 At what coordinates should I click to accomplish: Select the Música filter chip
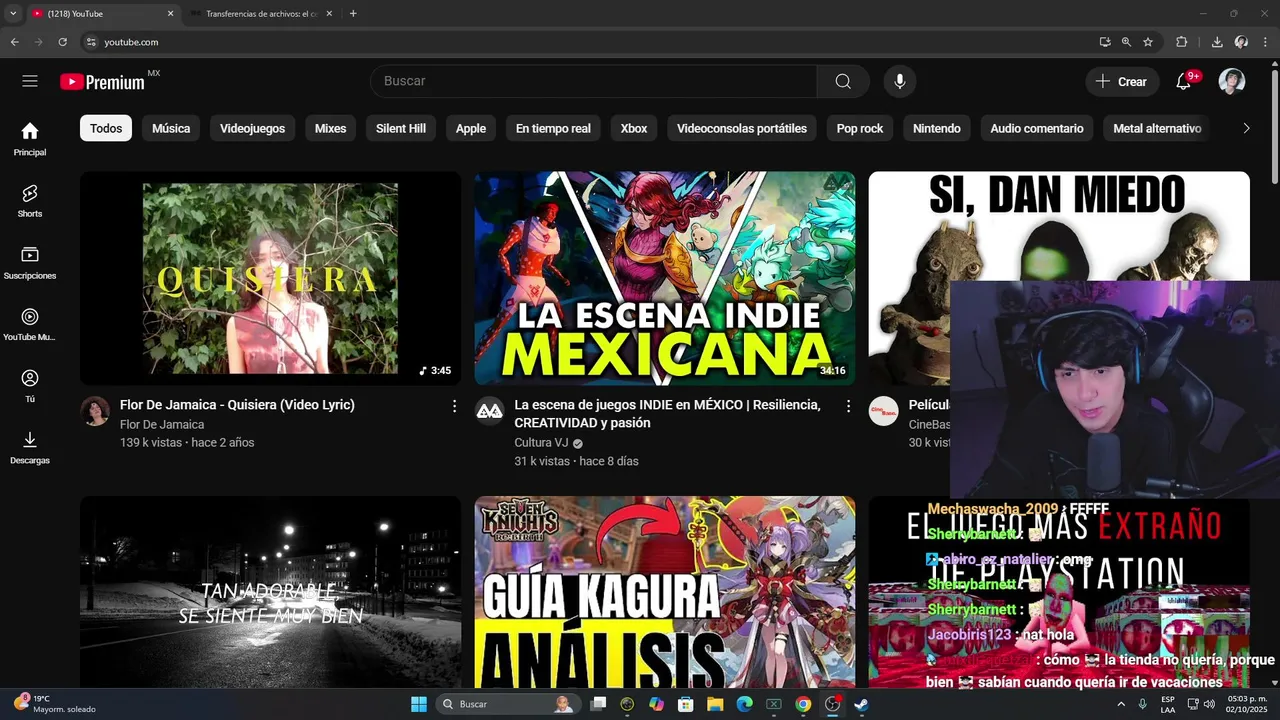(x=171, y=128)
